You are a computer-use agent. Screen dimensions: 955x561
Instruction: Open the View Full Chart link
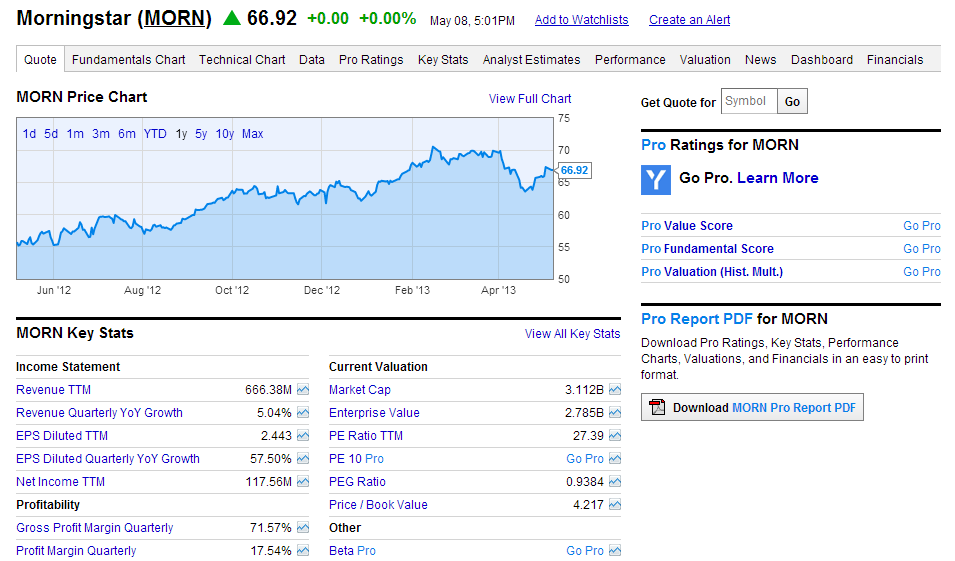tap(530, 99)
